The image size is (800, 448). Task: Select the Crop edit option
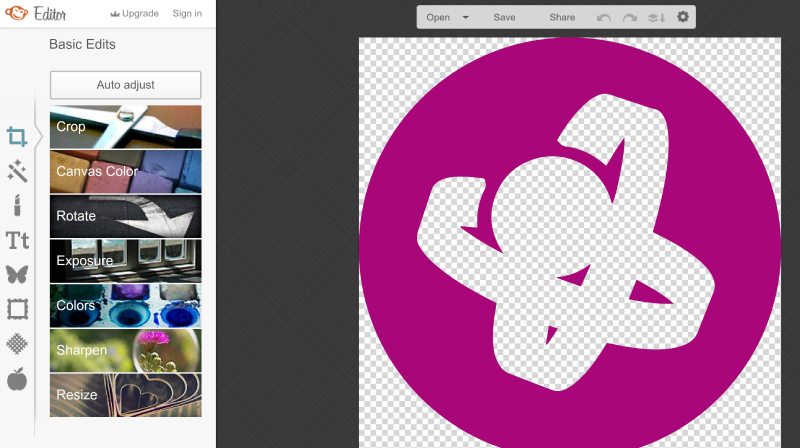coord(126,127)
